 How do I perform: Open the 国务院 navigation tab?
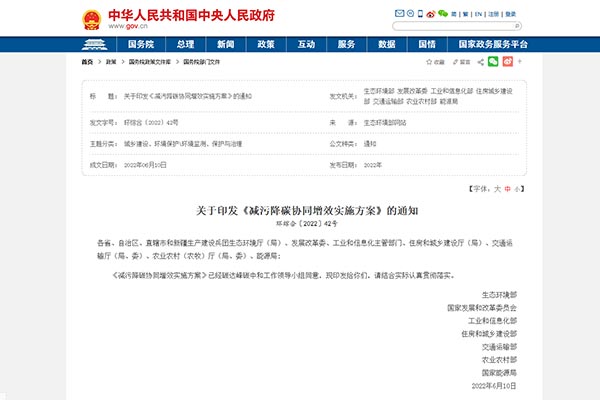coord(140,44)
